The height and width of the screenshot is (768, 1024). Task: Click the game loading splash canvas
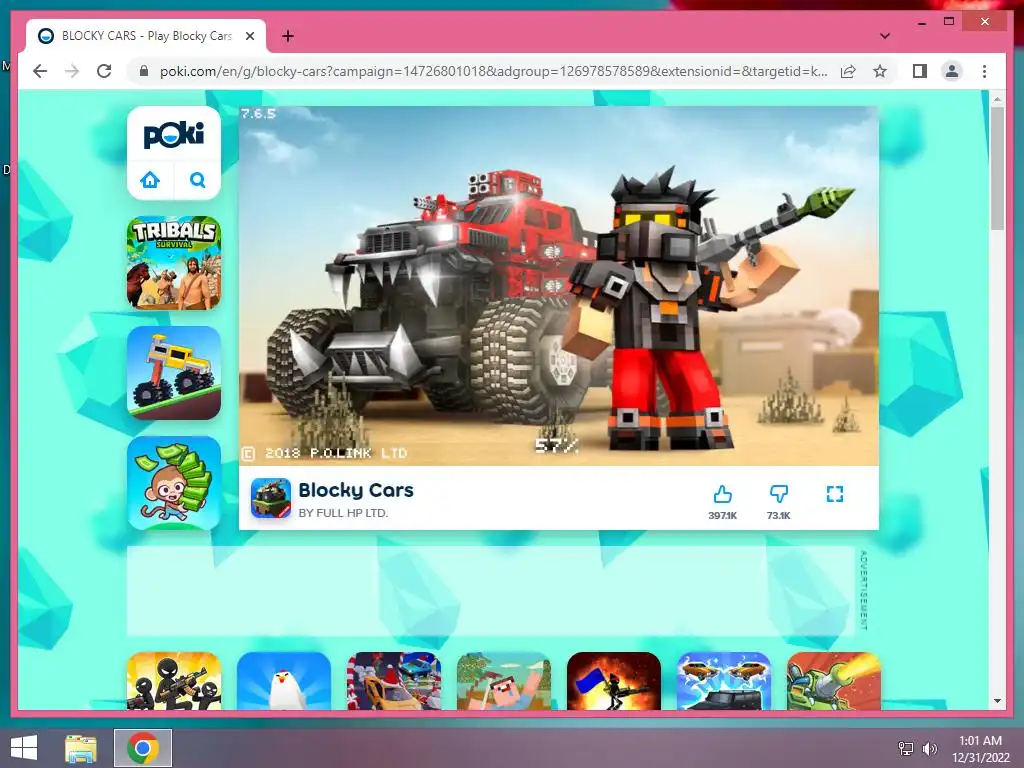[x=559, y=286]
